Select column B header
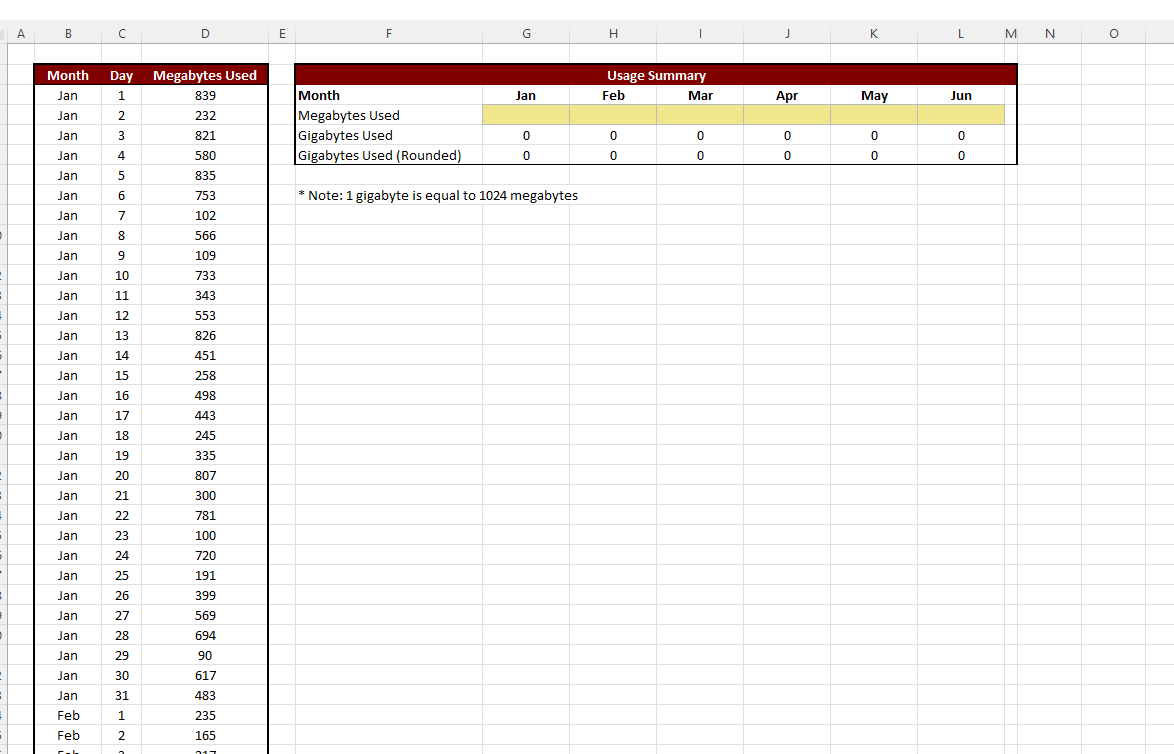The height and width of the screenshot is (754, 1174). [68, 34]
